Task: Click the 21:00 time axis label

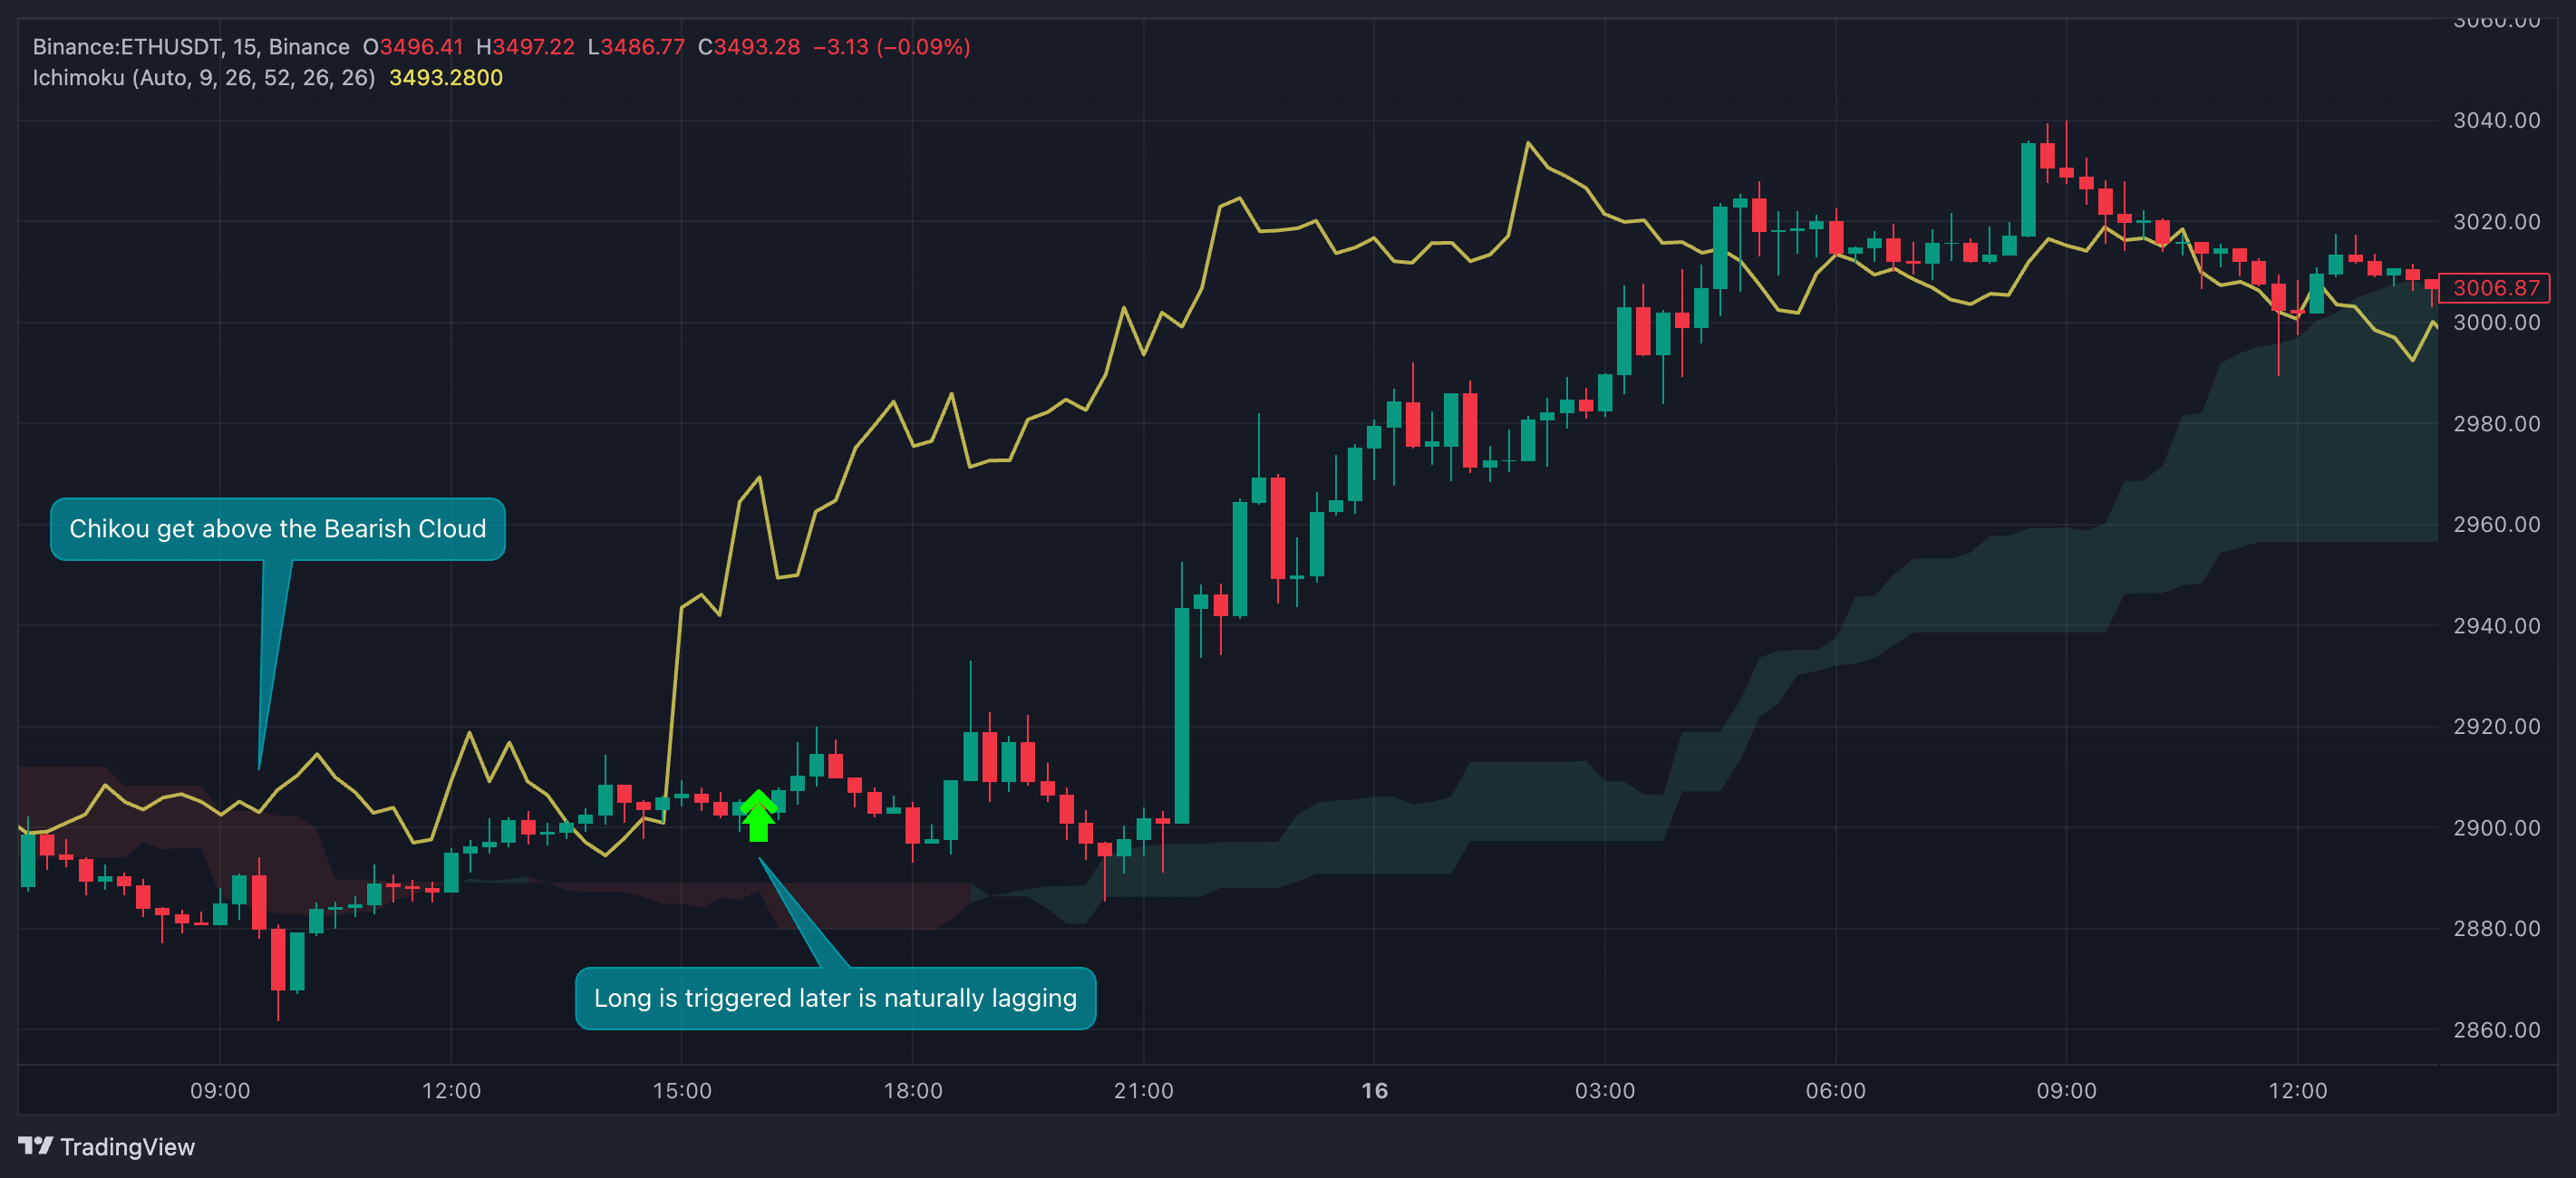Action: click(x=1143, y=1090)
